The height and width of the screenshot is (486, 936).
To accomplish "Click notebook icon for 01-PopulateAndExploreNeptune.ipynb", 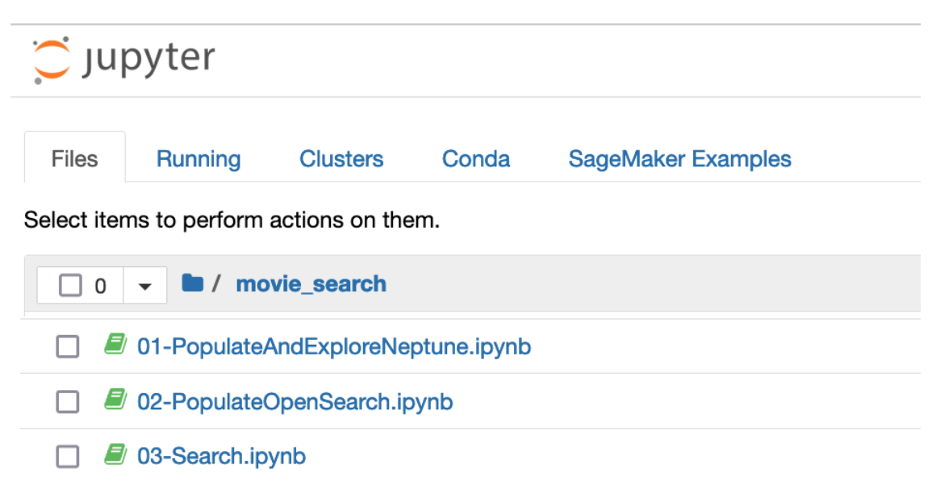I will coord(116,344).
